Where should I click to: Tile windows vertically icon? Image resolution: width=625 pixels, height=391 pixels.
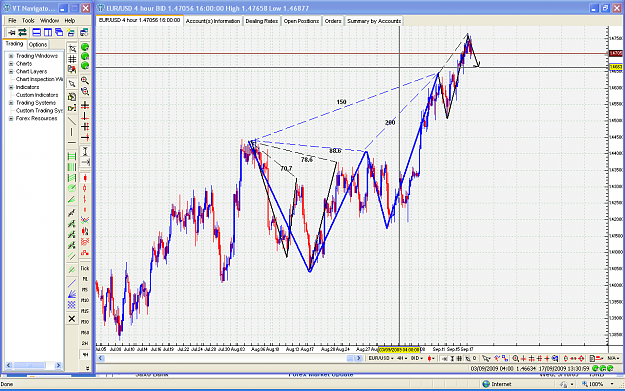48,32
